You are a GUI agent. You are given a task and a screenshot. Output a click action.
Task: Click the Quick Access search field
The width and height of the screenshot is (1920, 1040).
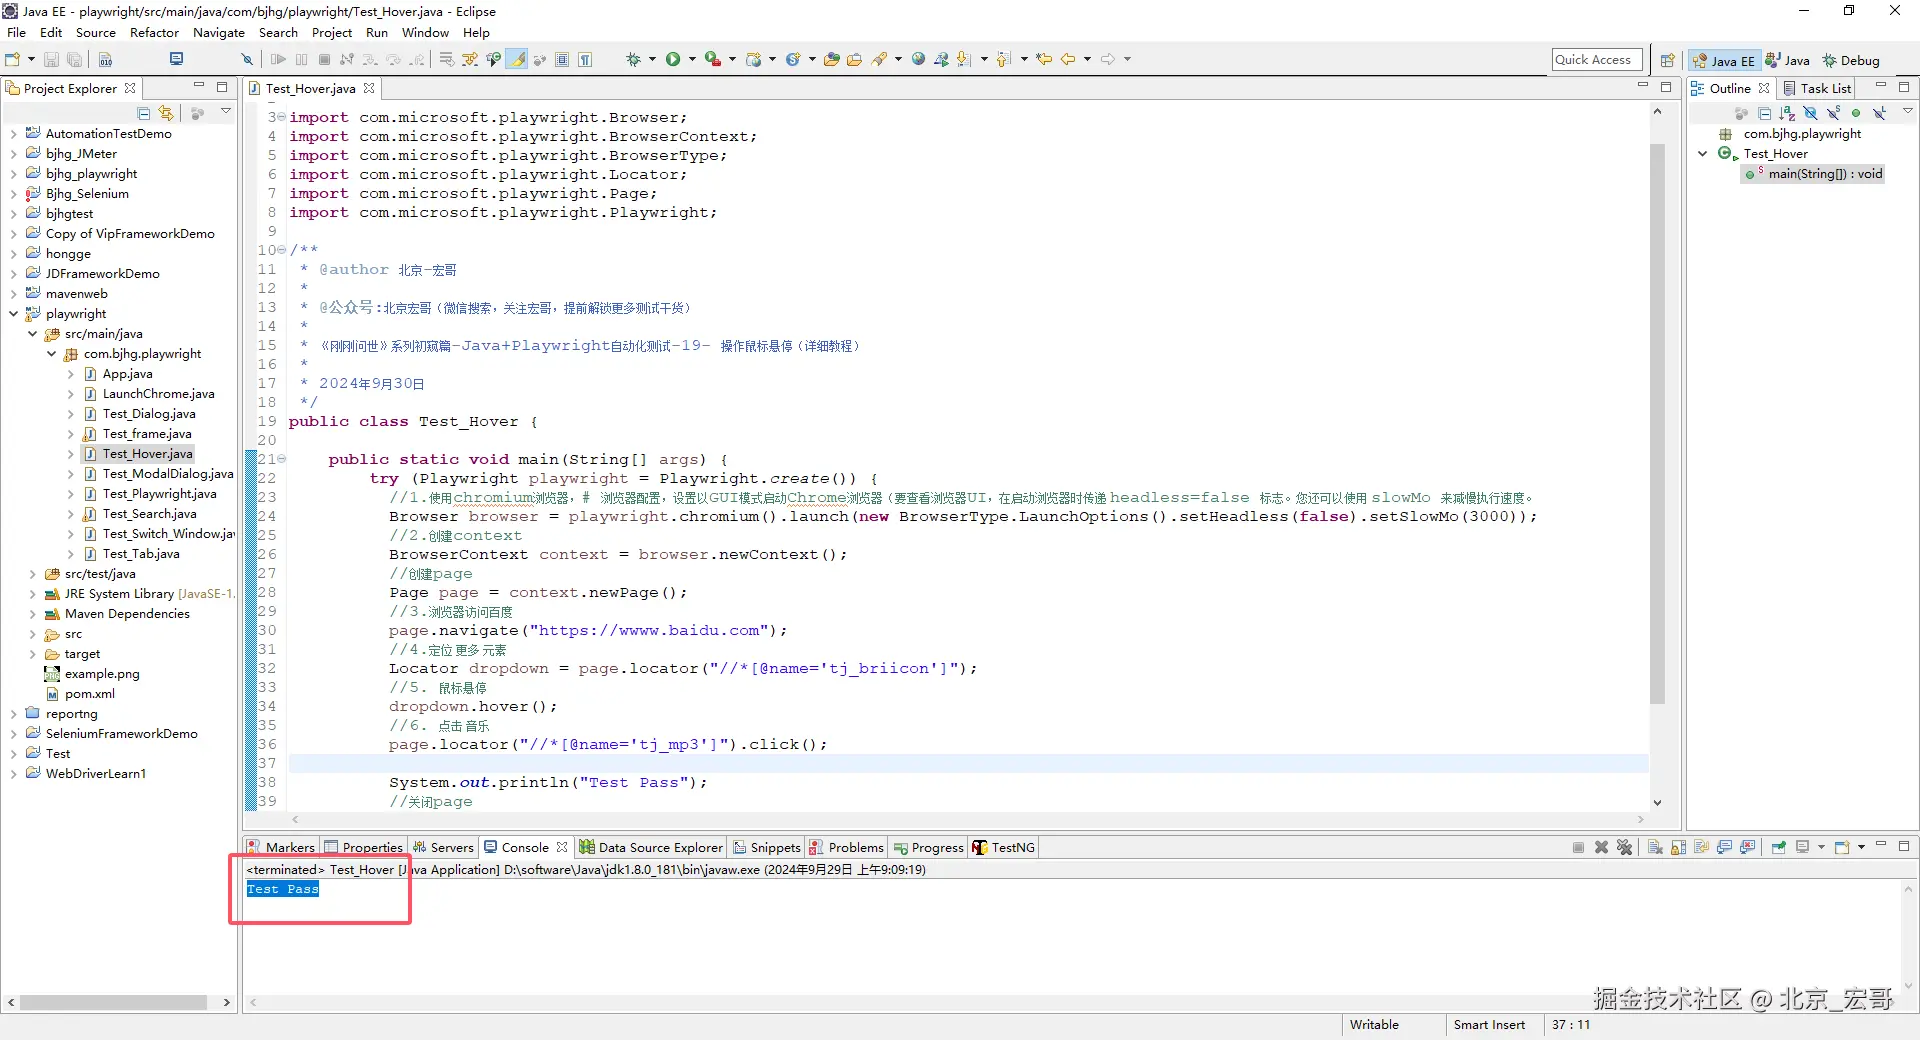click(1597, 60)
